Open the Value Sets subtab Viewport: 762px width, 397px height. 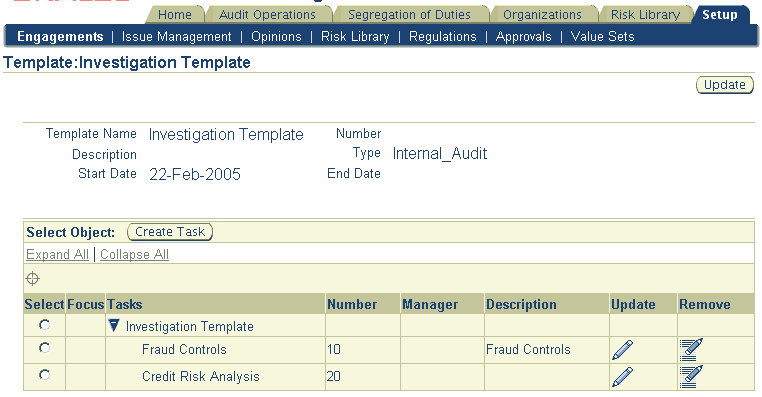[602, 37]
